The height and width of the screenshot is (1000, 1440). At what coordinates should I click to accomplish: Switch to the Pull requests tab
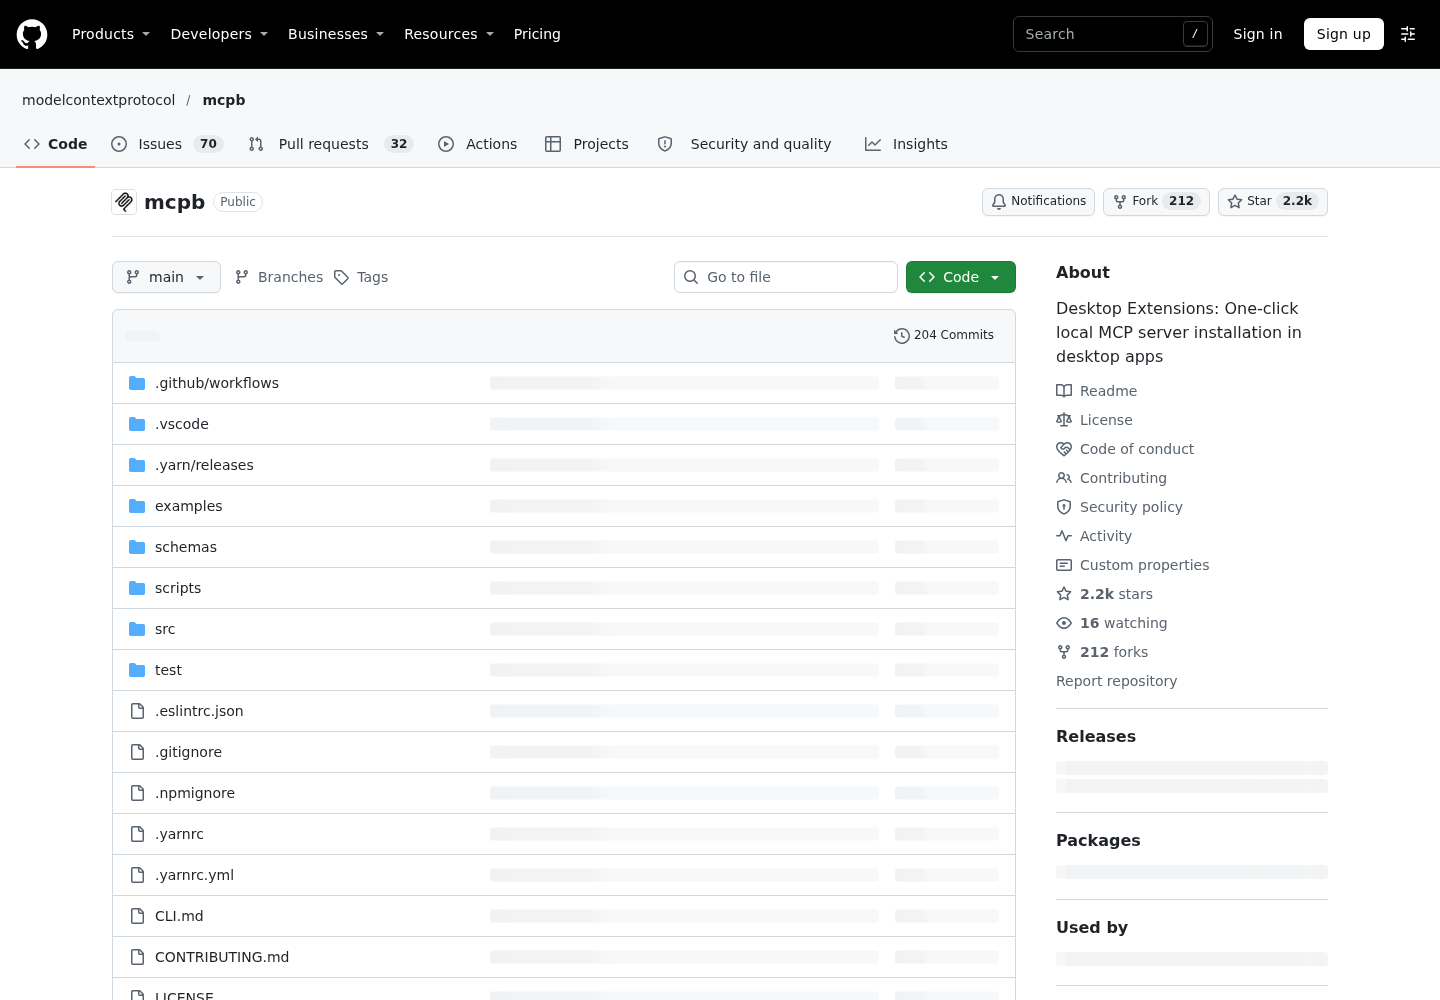[x=330, y=144]
